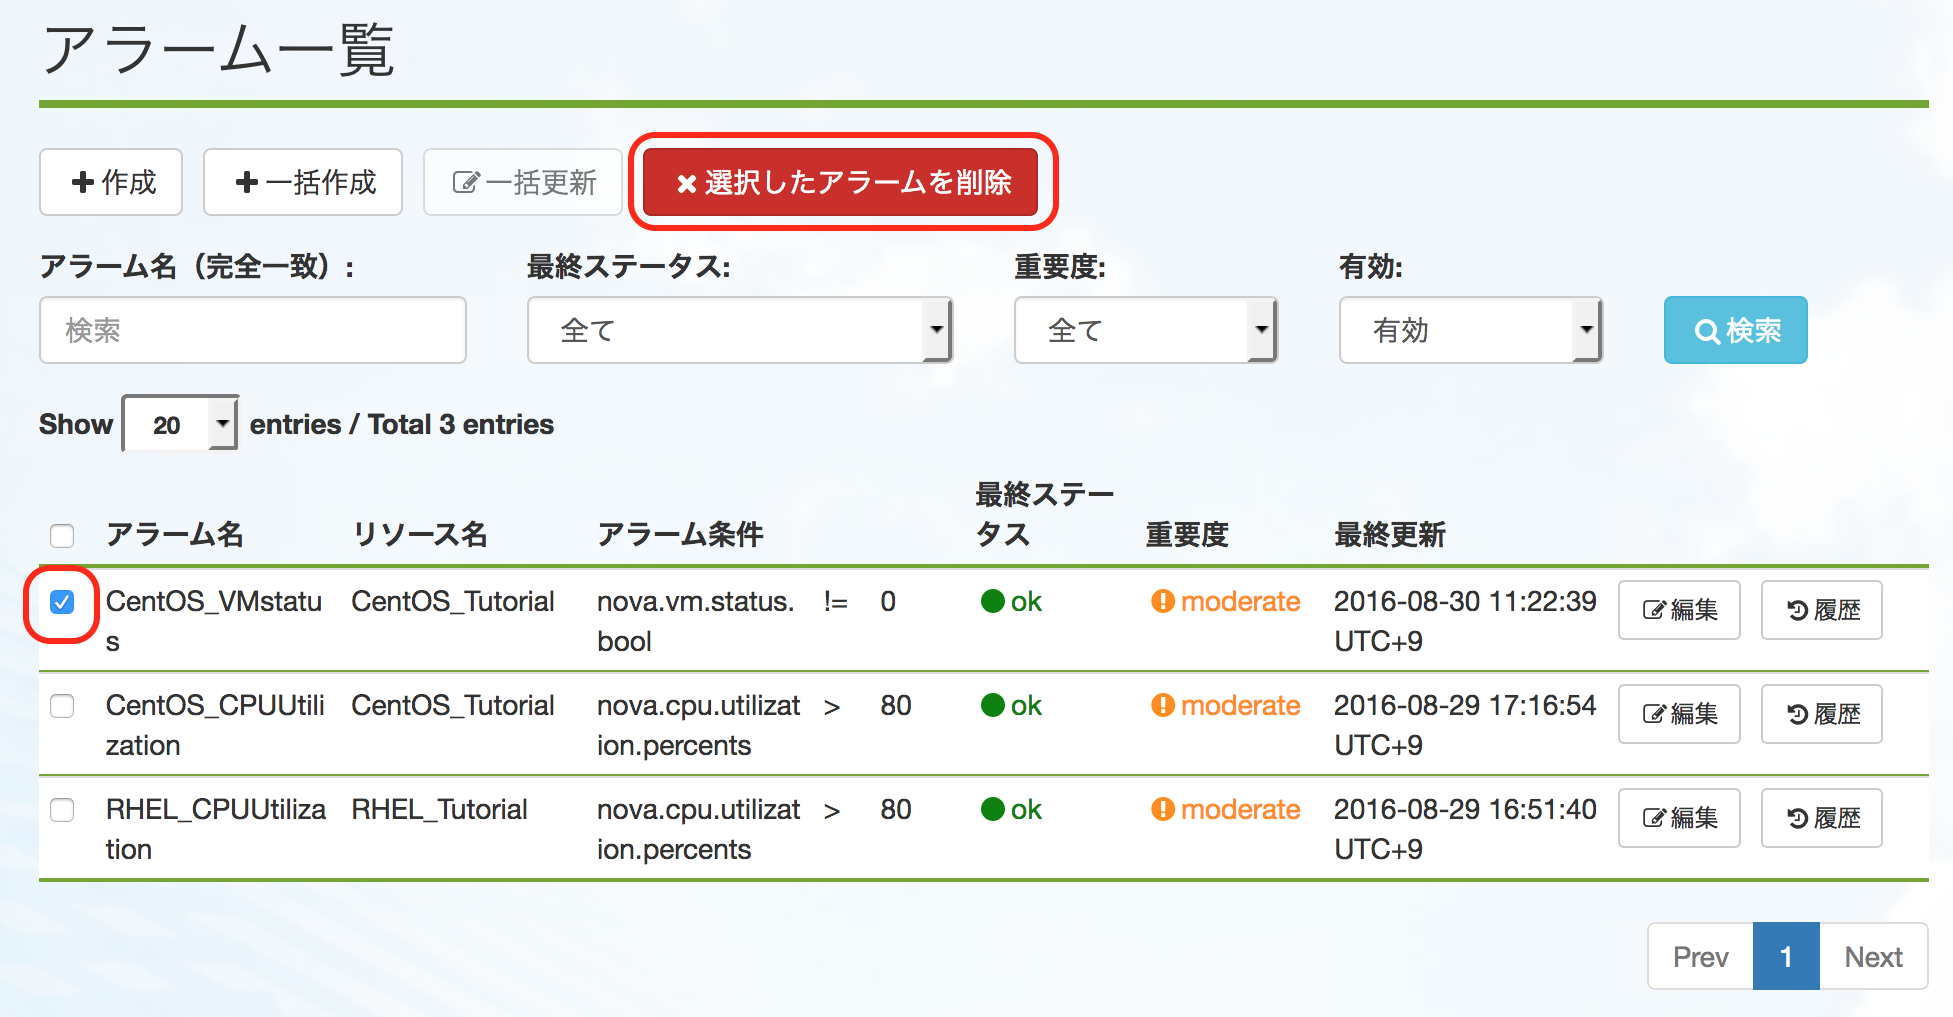The image size is (1953, 1017).
Task: Open the 有効 dropdown
Action: (1470, 330)
